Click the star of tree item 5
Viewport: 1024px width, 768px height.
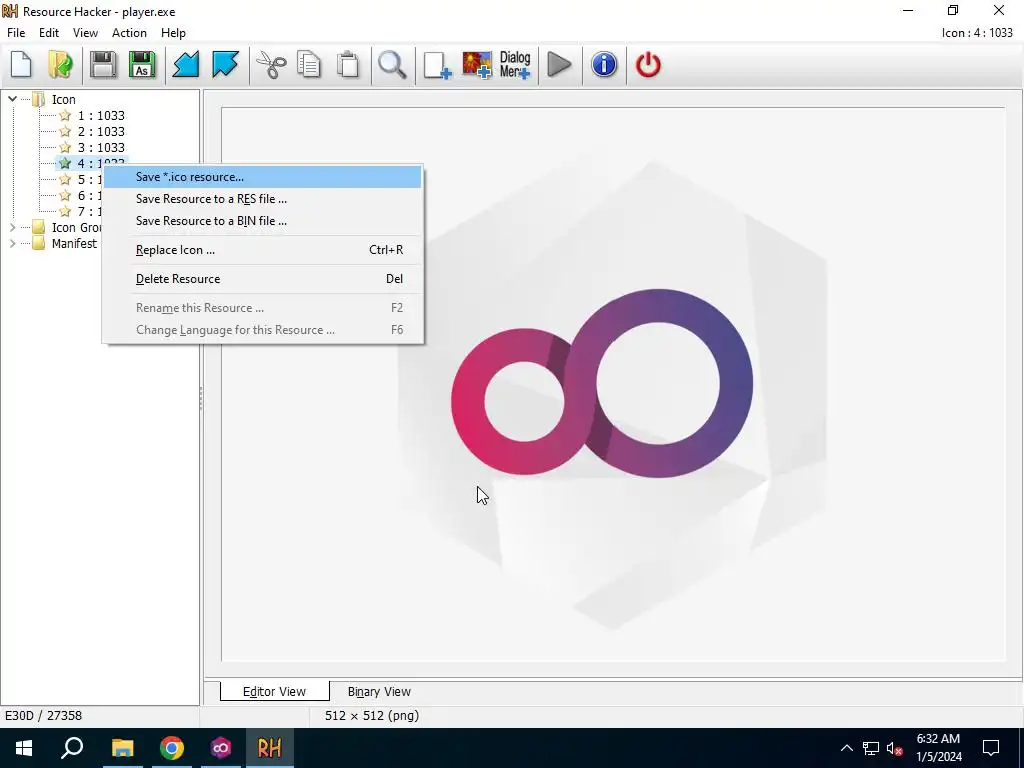(65, 180)
